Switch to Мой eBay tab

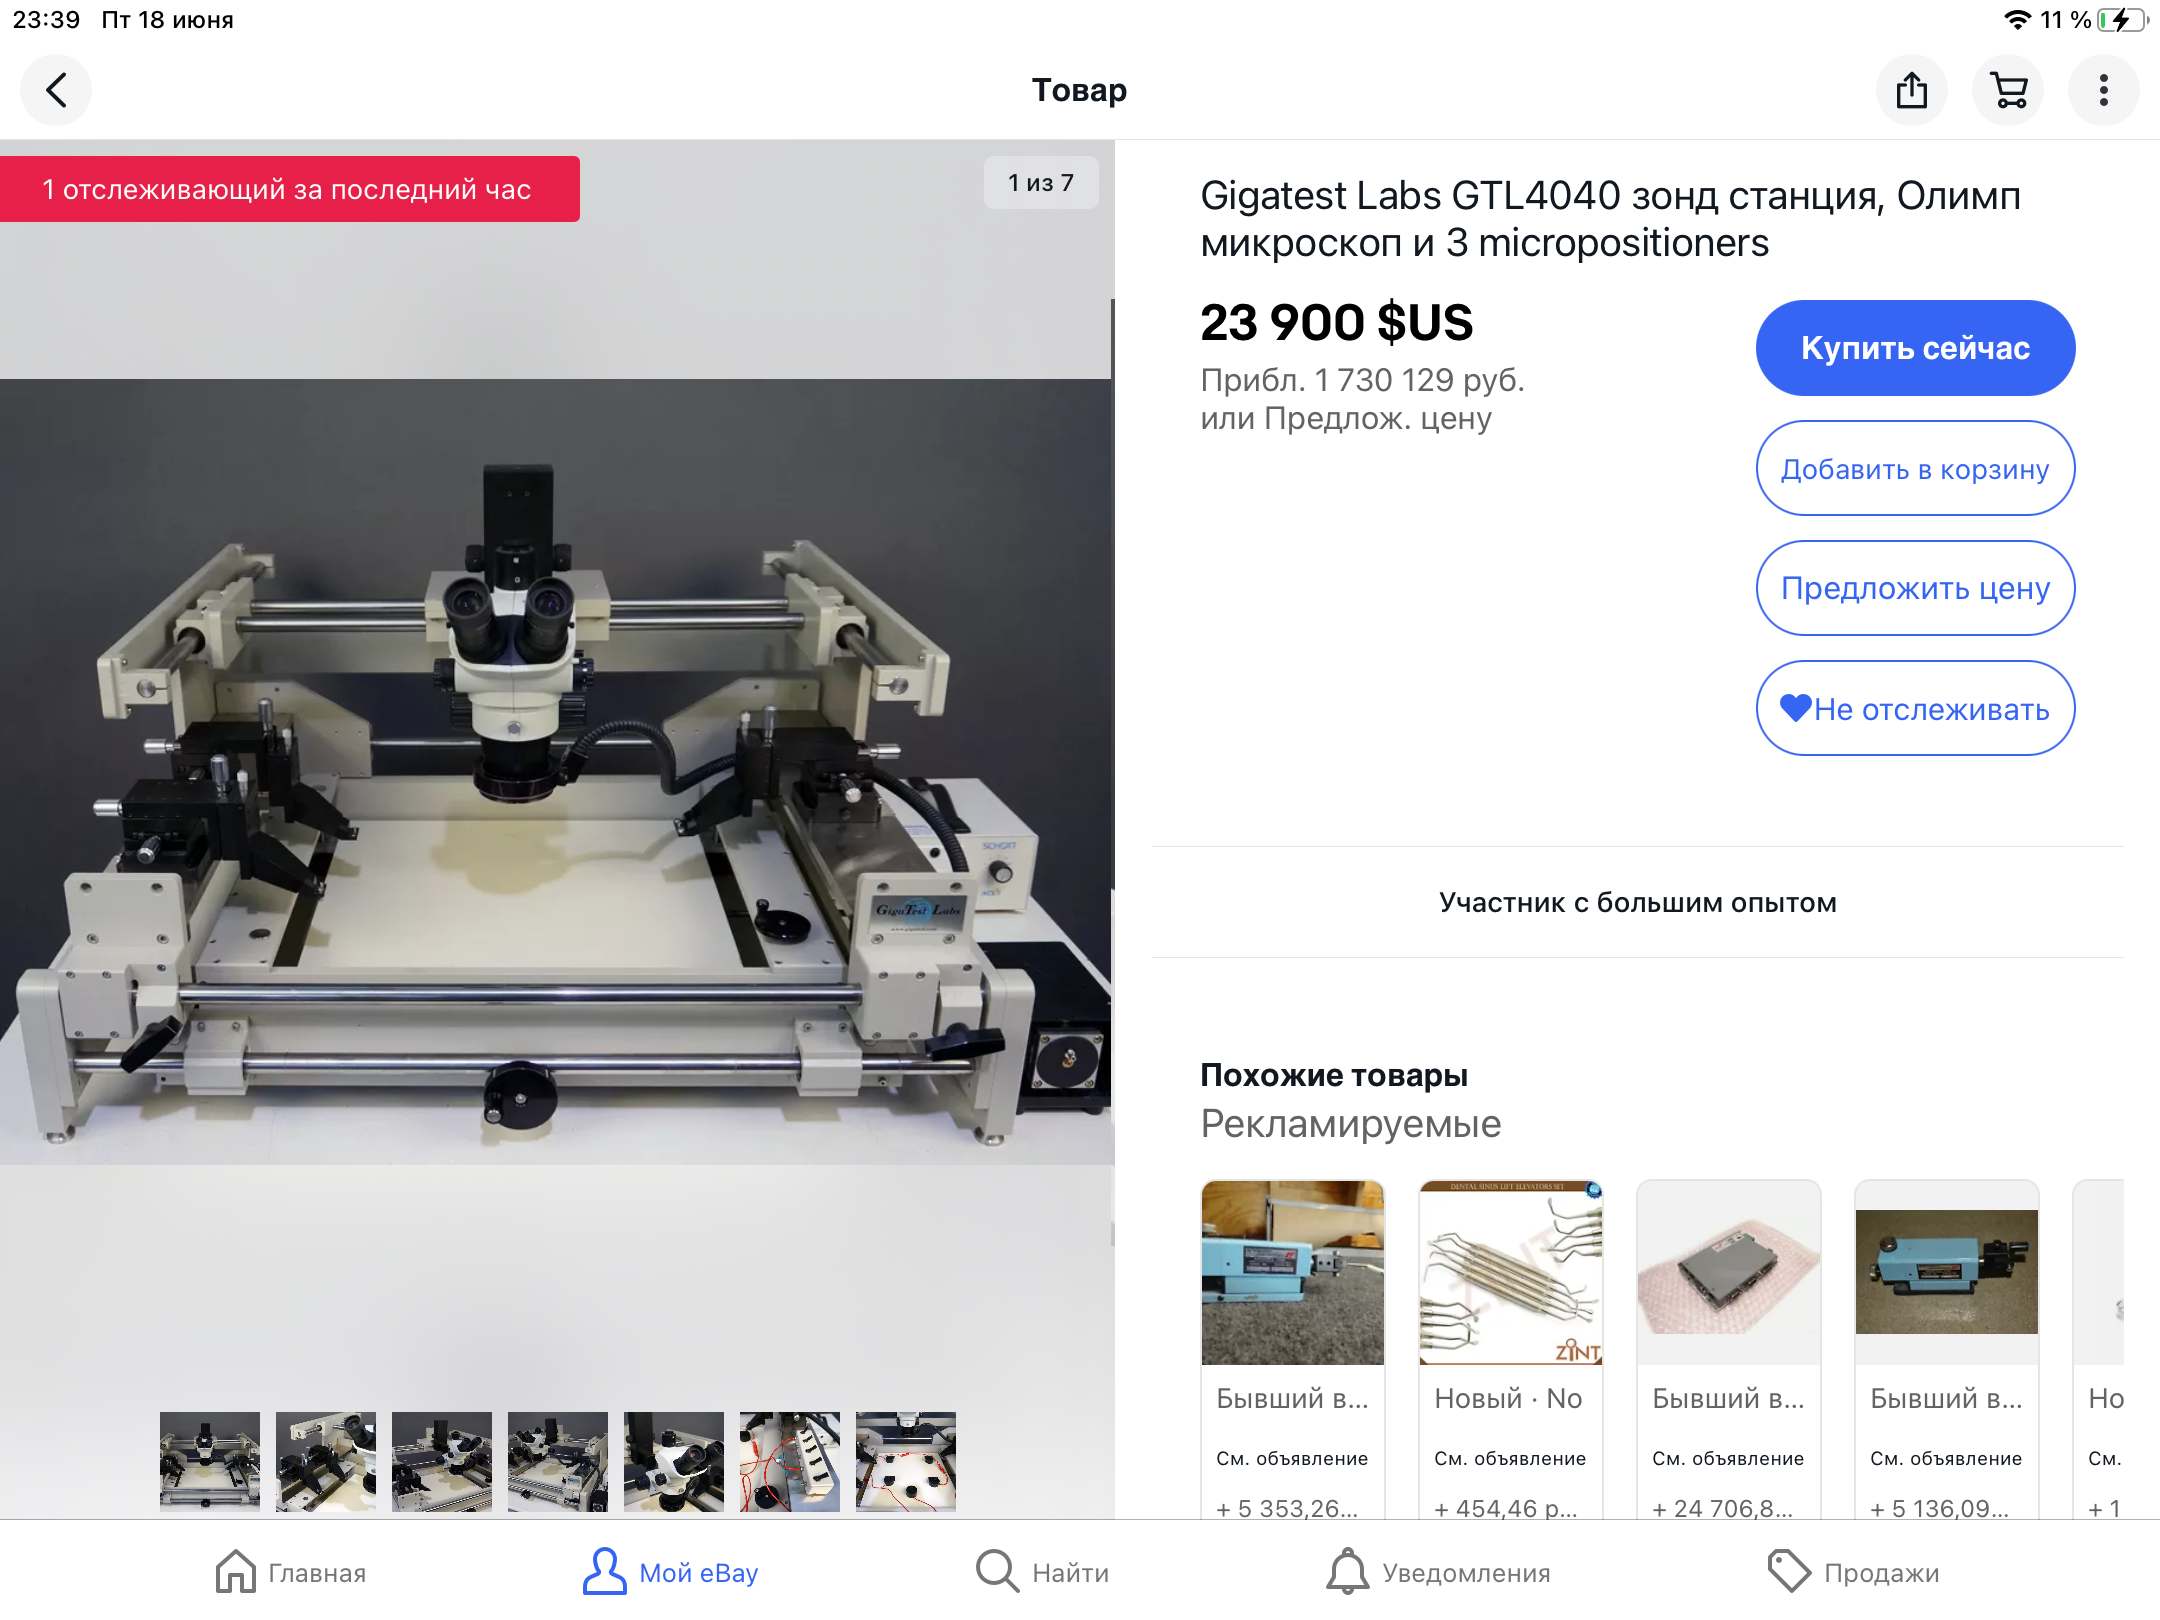(x=671, y=1572)
